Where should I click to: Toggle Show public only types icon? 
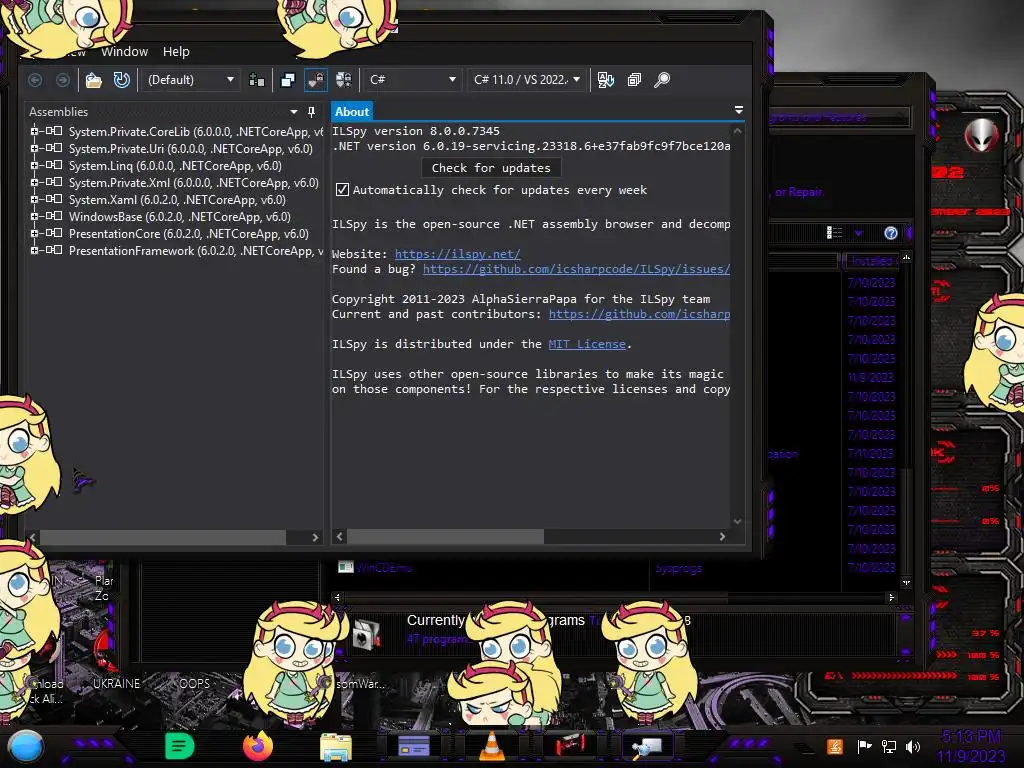pos(287,80)
